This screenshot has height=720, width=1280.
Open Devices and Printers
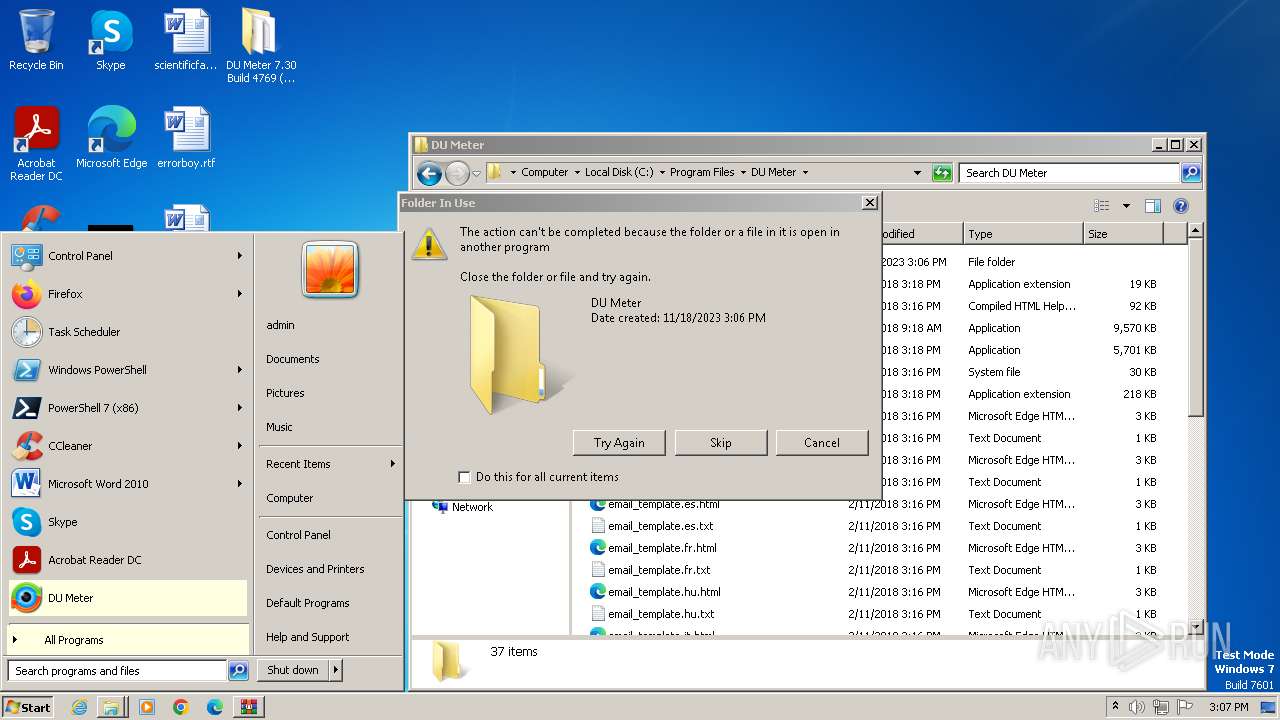coord(315,569)
